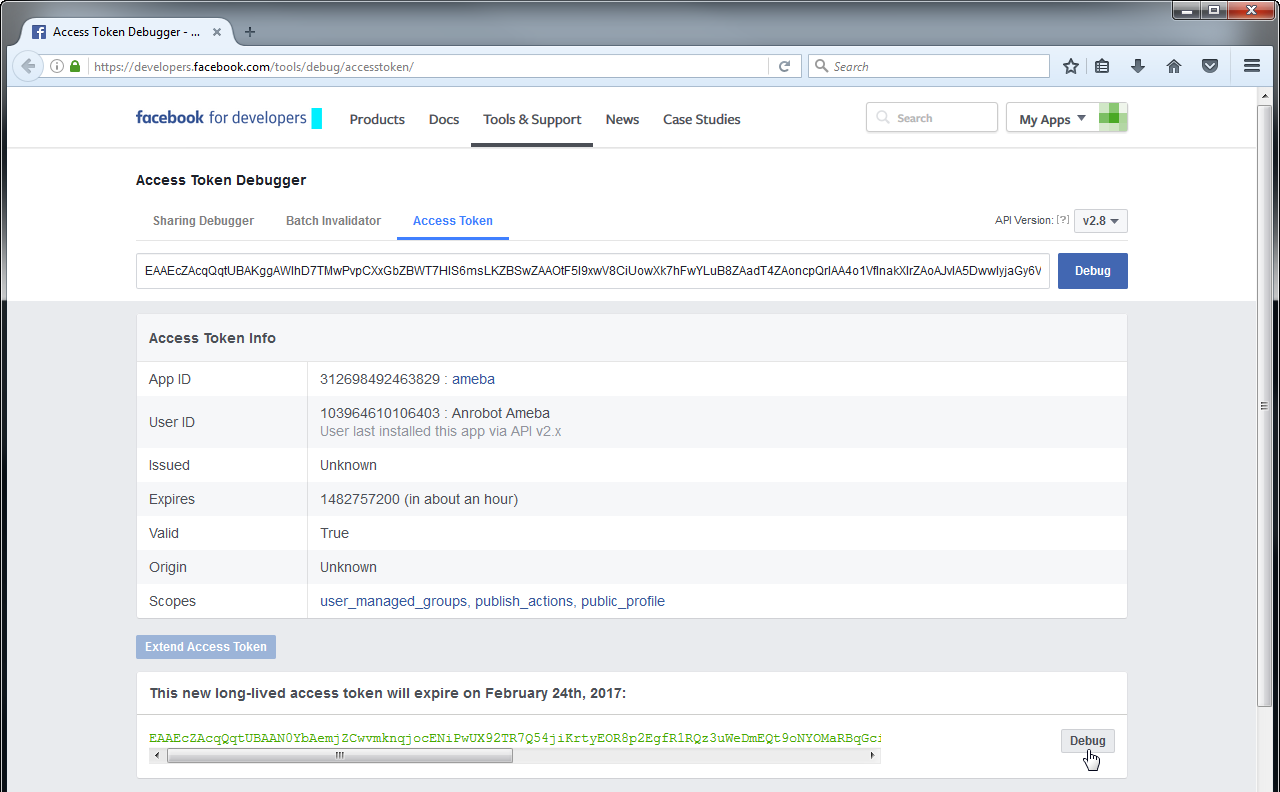Open the API version v2.8 dropdown

[1101, 221]
